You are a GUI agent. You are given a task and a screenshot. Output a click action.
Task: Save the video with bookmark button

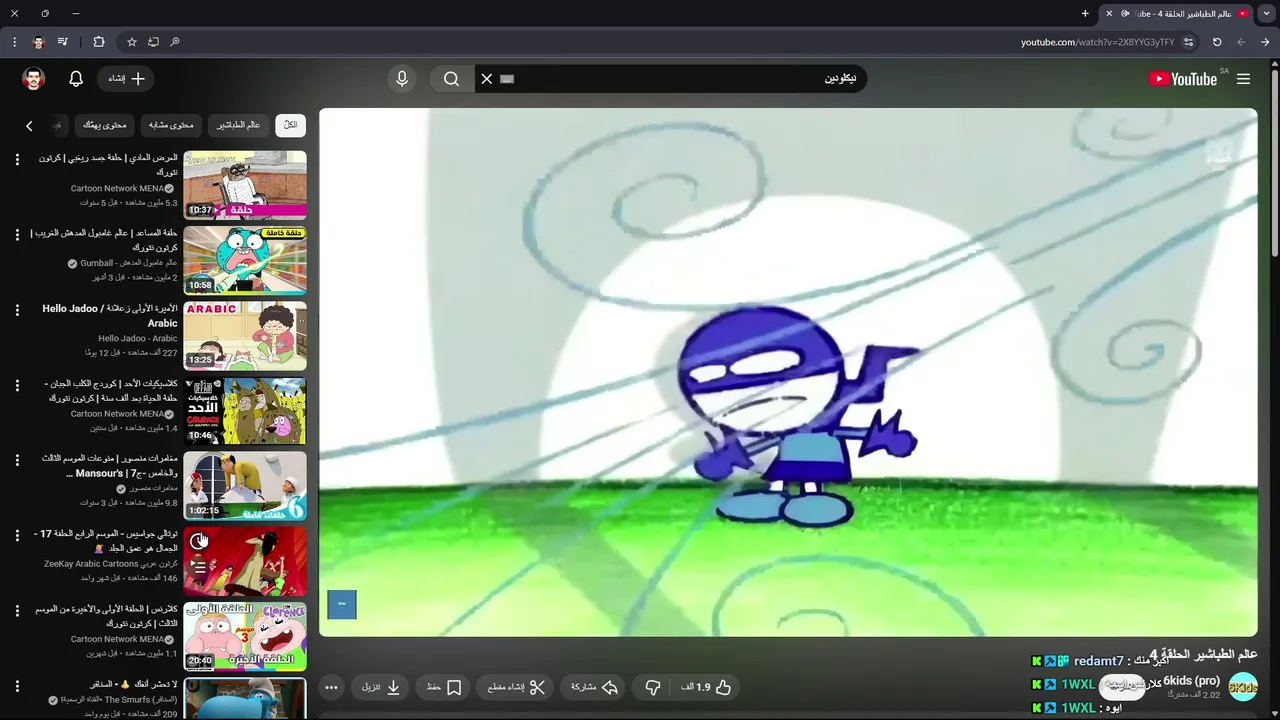click(443, 687)
